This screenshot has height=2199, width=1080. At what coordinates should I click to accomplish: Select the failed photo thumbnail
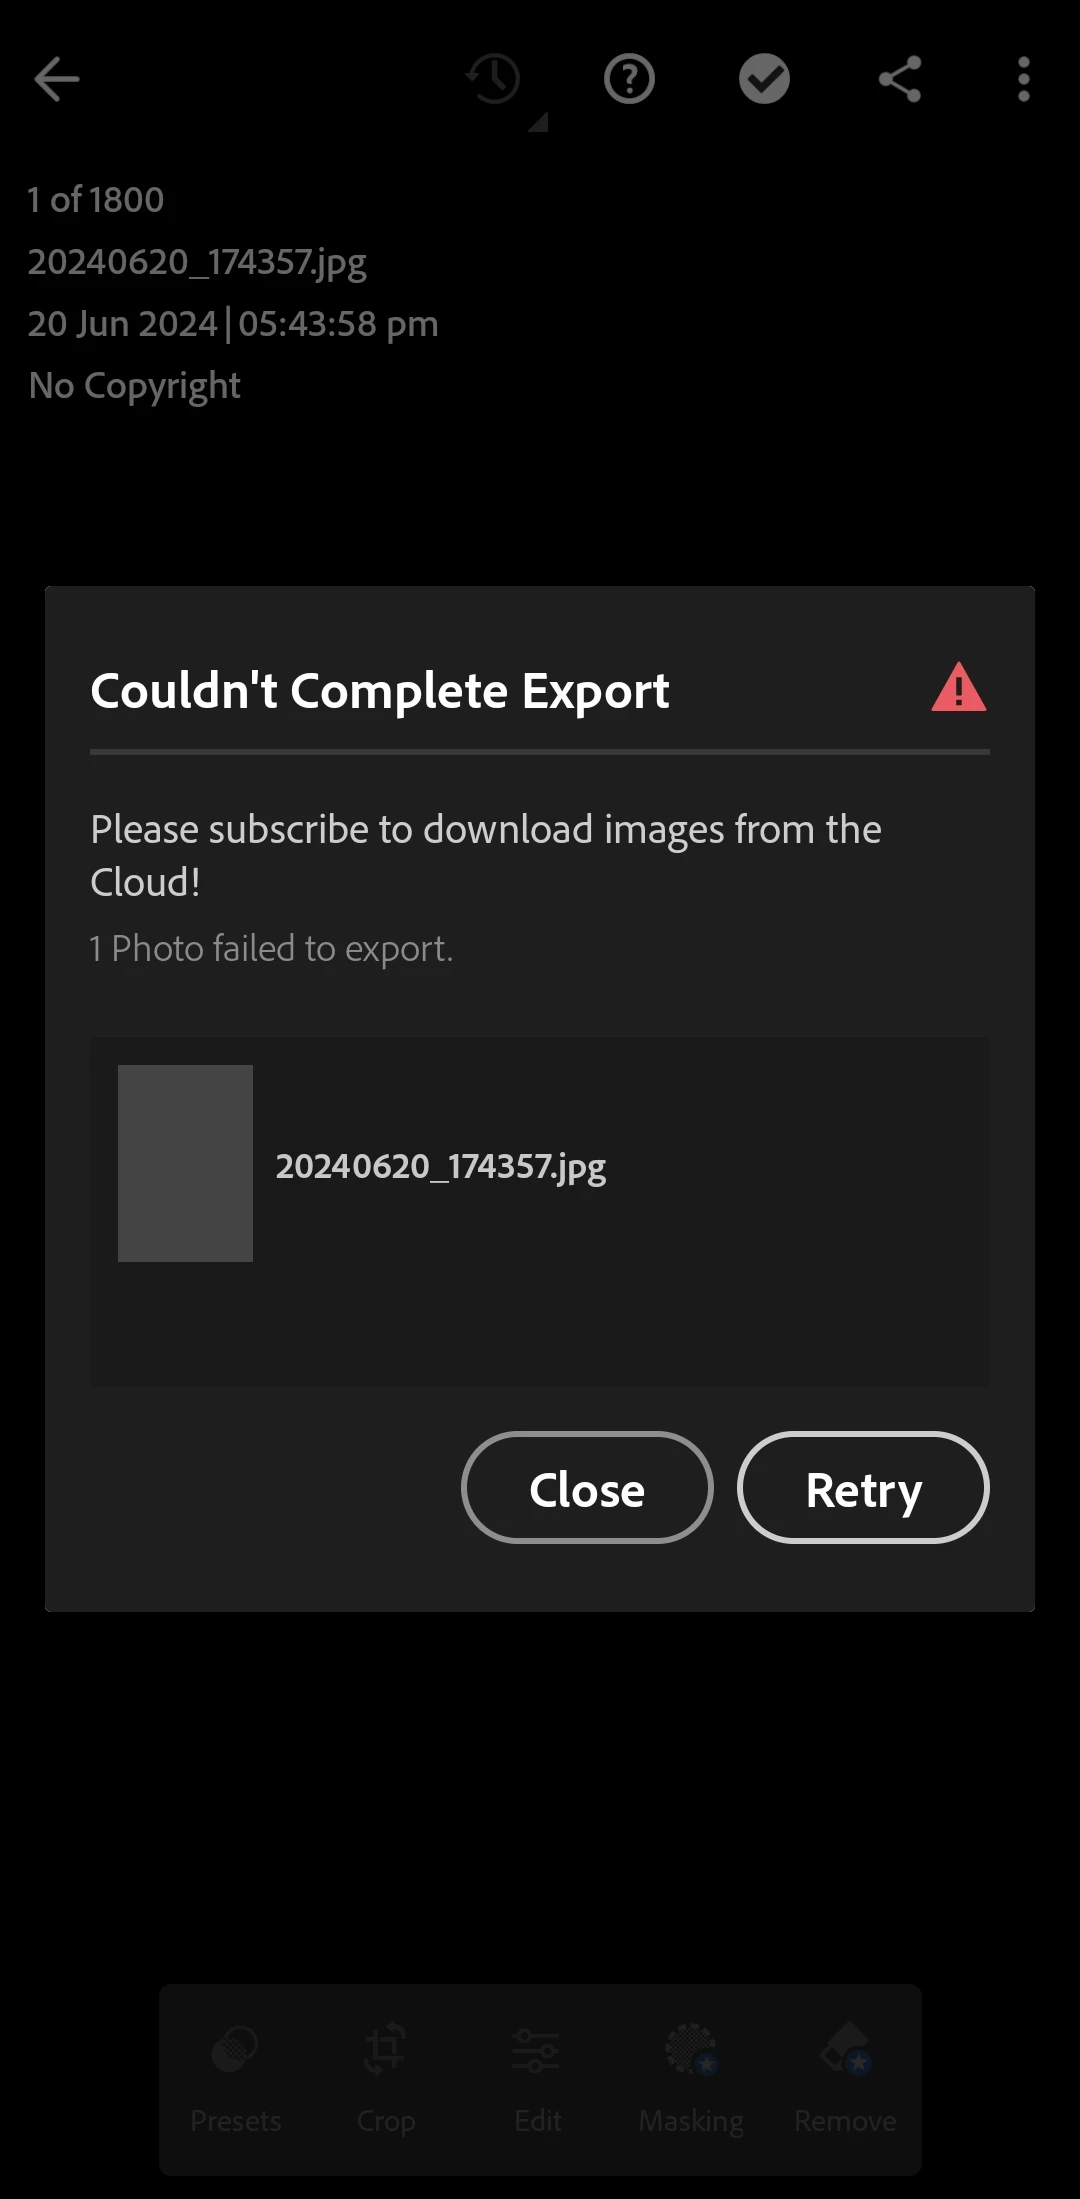coord(185,1163)
